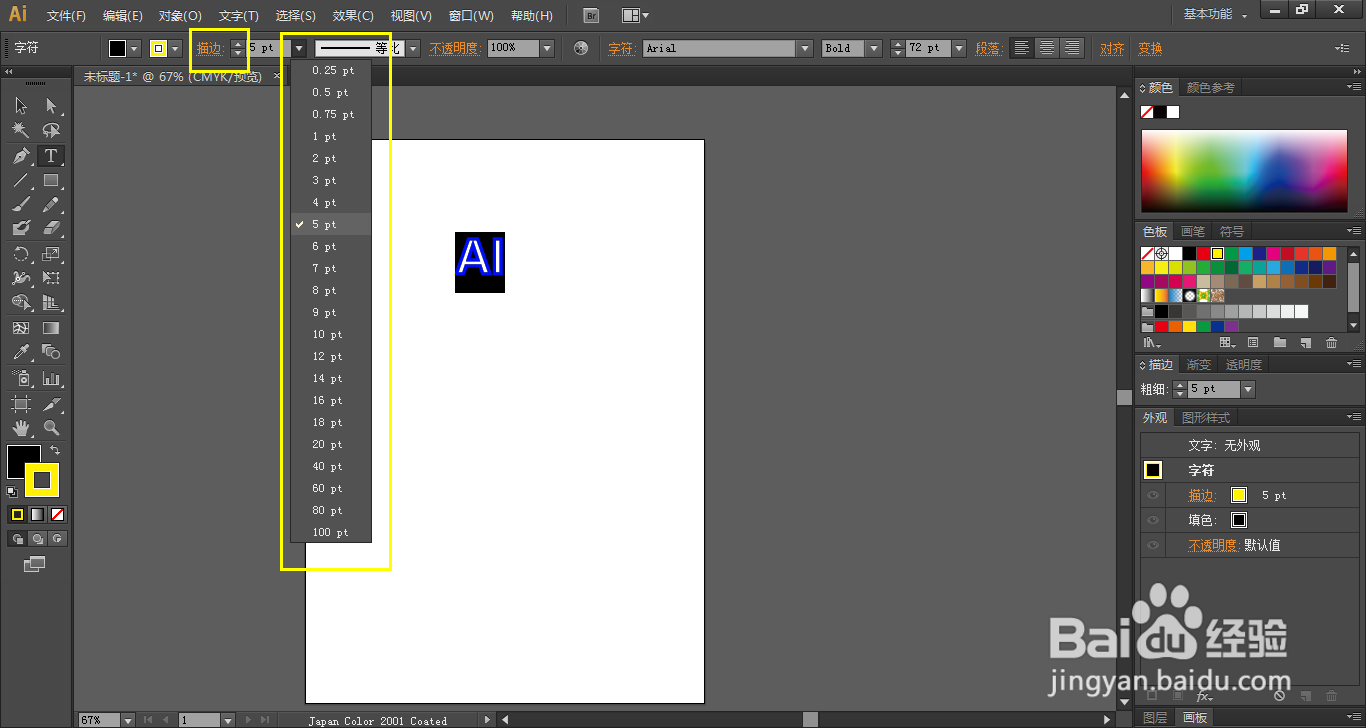
Task: Select the Pencil tool
Action: [51, 204]
